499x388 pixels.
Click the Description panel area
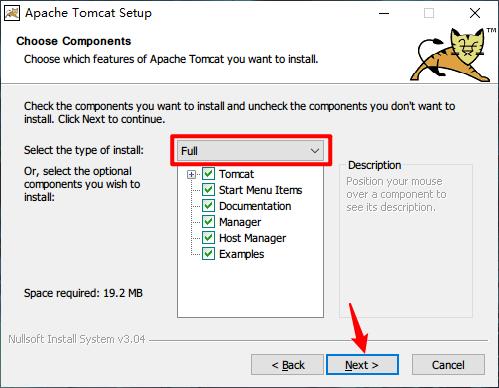point(406,240)
